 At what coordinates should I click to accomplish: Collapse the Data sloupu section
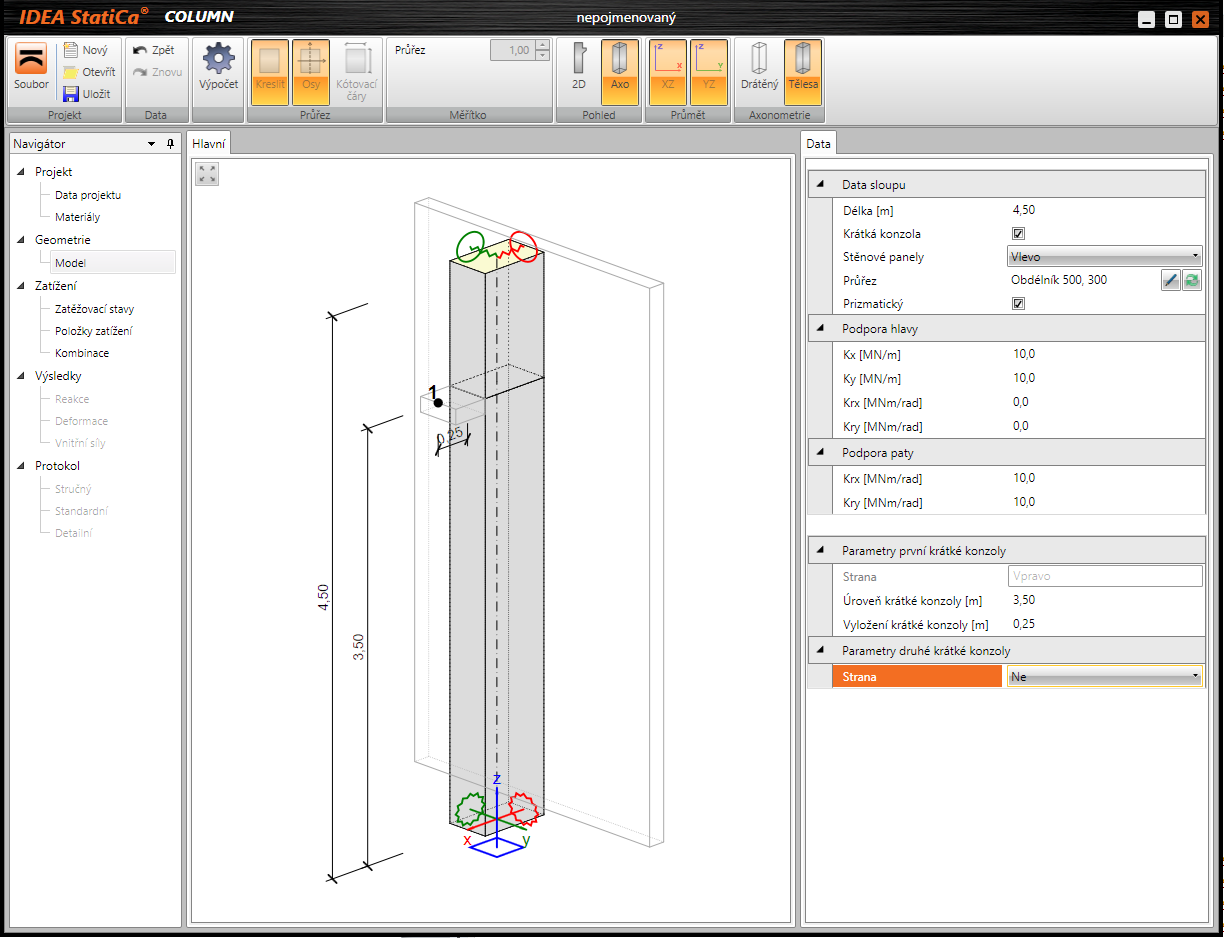(821, 185)
